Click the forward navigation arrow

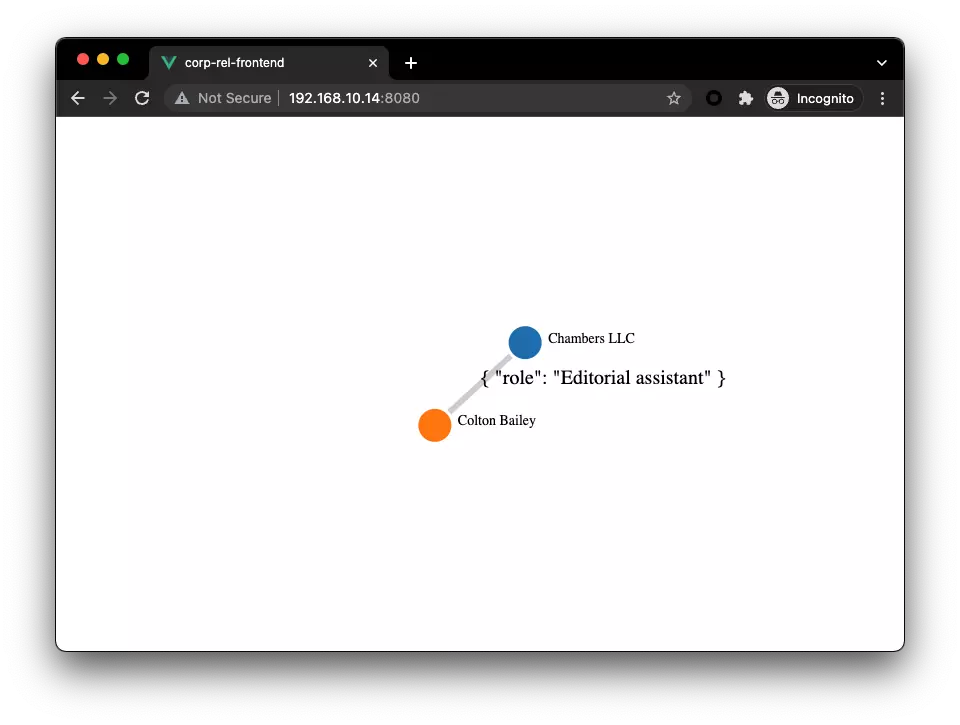point(110,98)
